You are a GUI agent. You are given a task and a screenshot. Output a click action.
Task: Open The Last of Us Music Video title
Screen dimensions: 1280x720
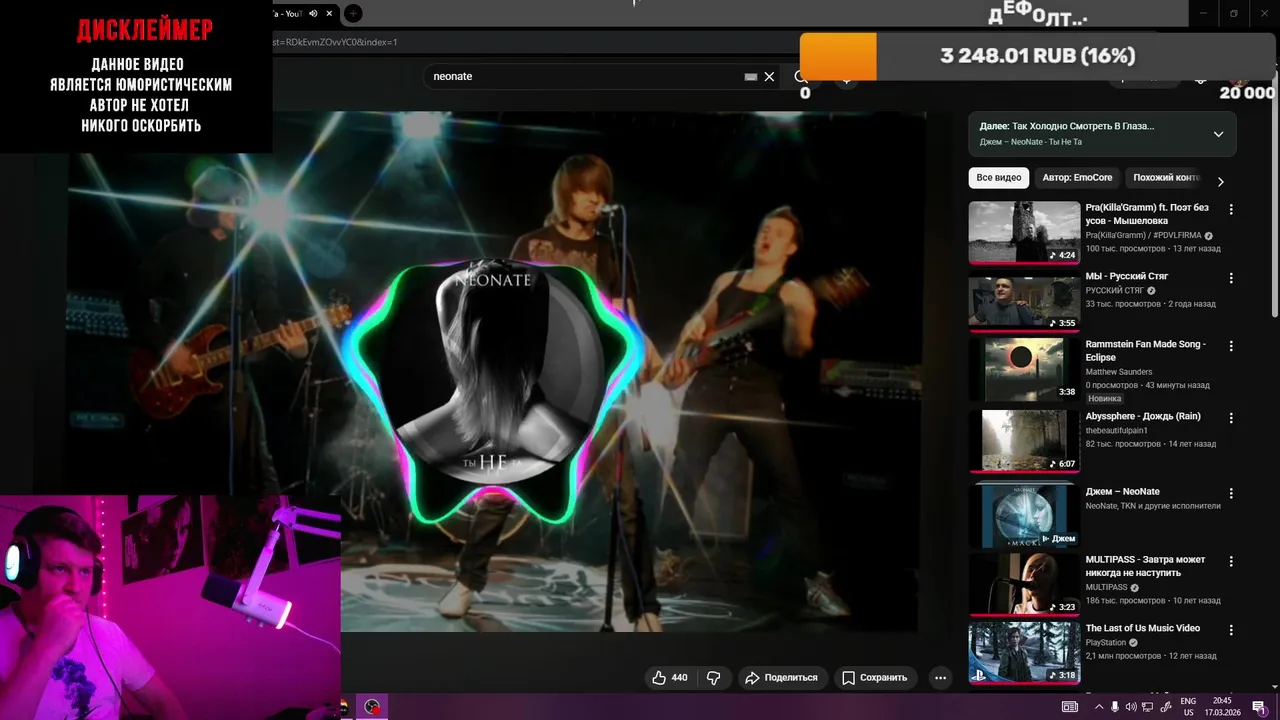(x=1143, y=628)
